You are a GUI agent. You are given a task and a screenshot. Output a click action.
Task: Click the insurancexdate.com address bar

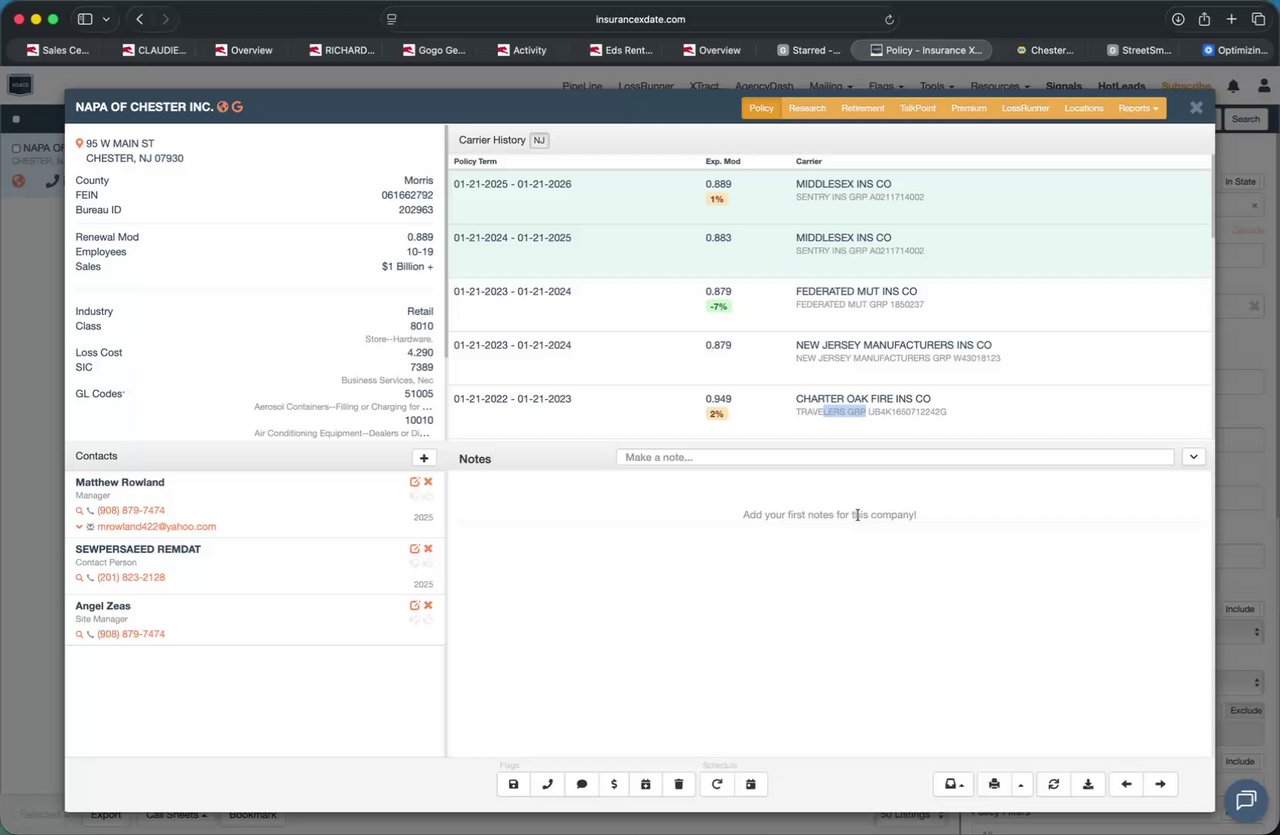pyautogui.click(x=640, y=19)
